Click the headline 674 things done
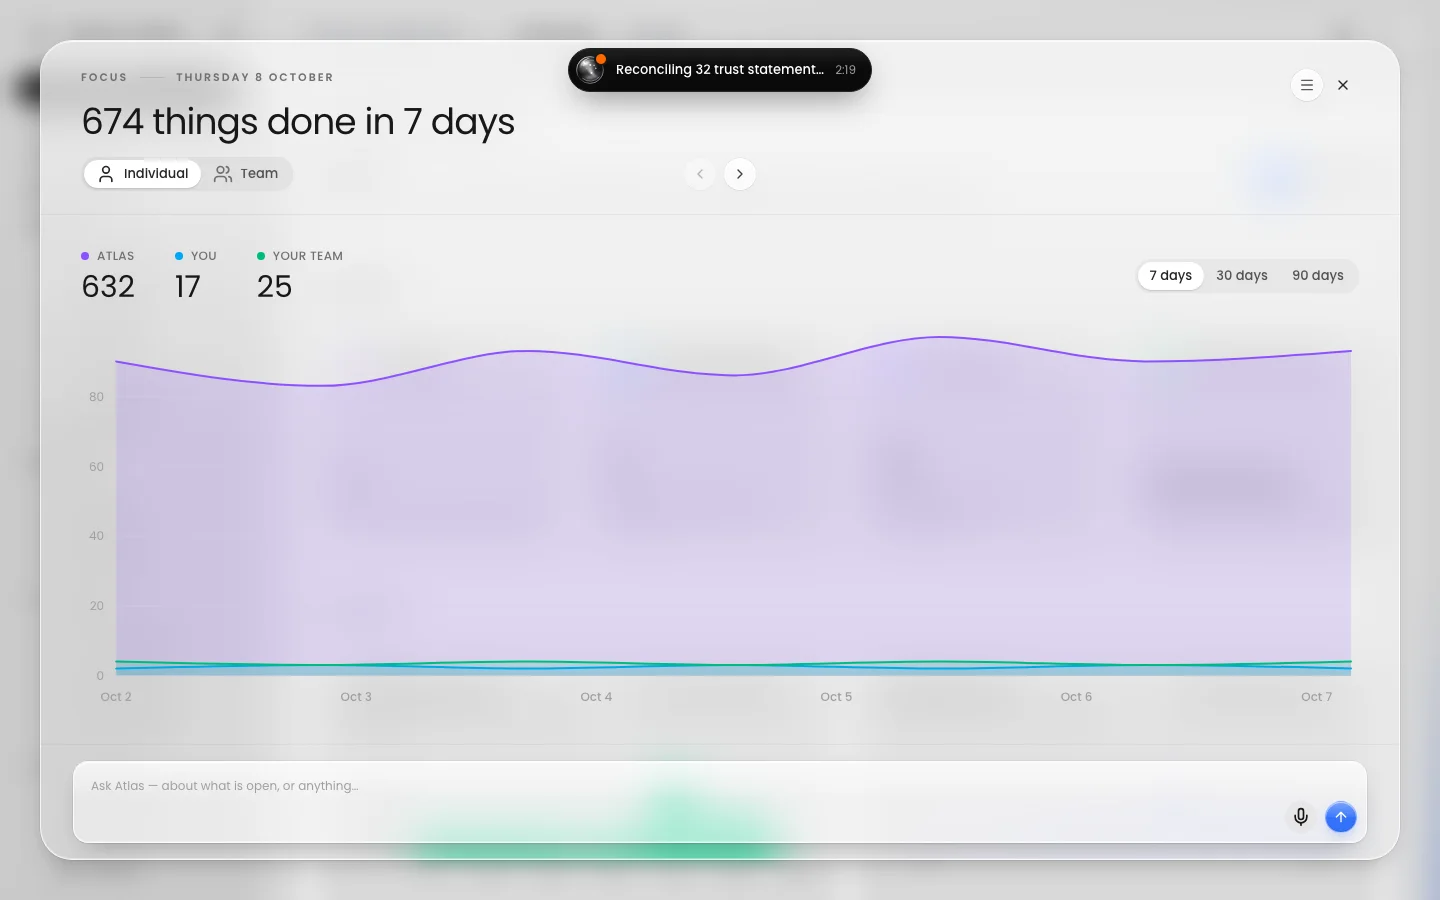The height and width of the screenshot is (900, 1440). [298, 122]
